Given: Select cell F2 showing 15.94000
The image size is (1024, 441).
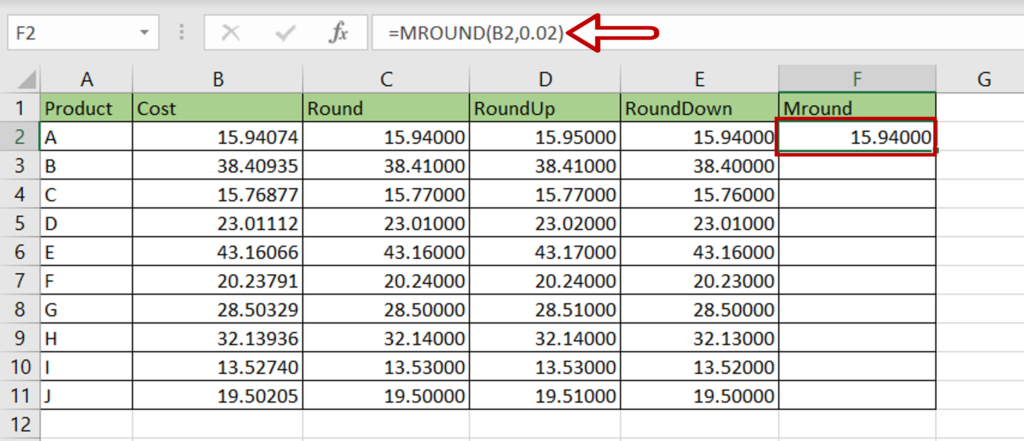Looking at the screenshot, I should click(857, 137).
